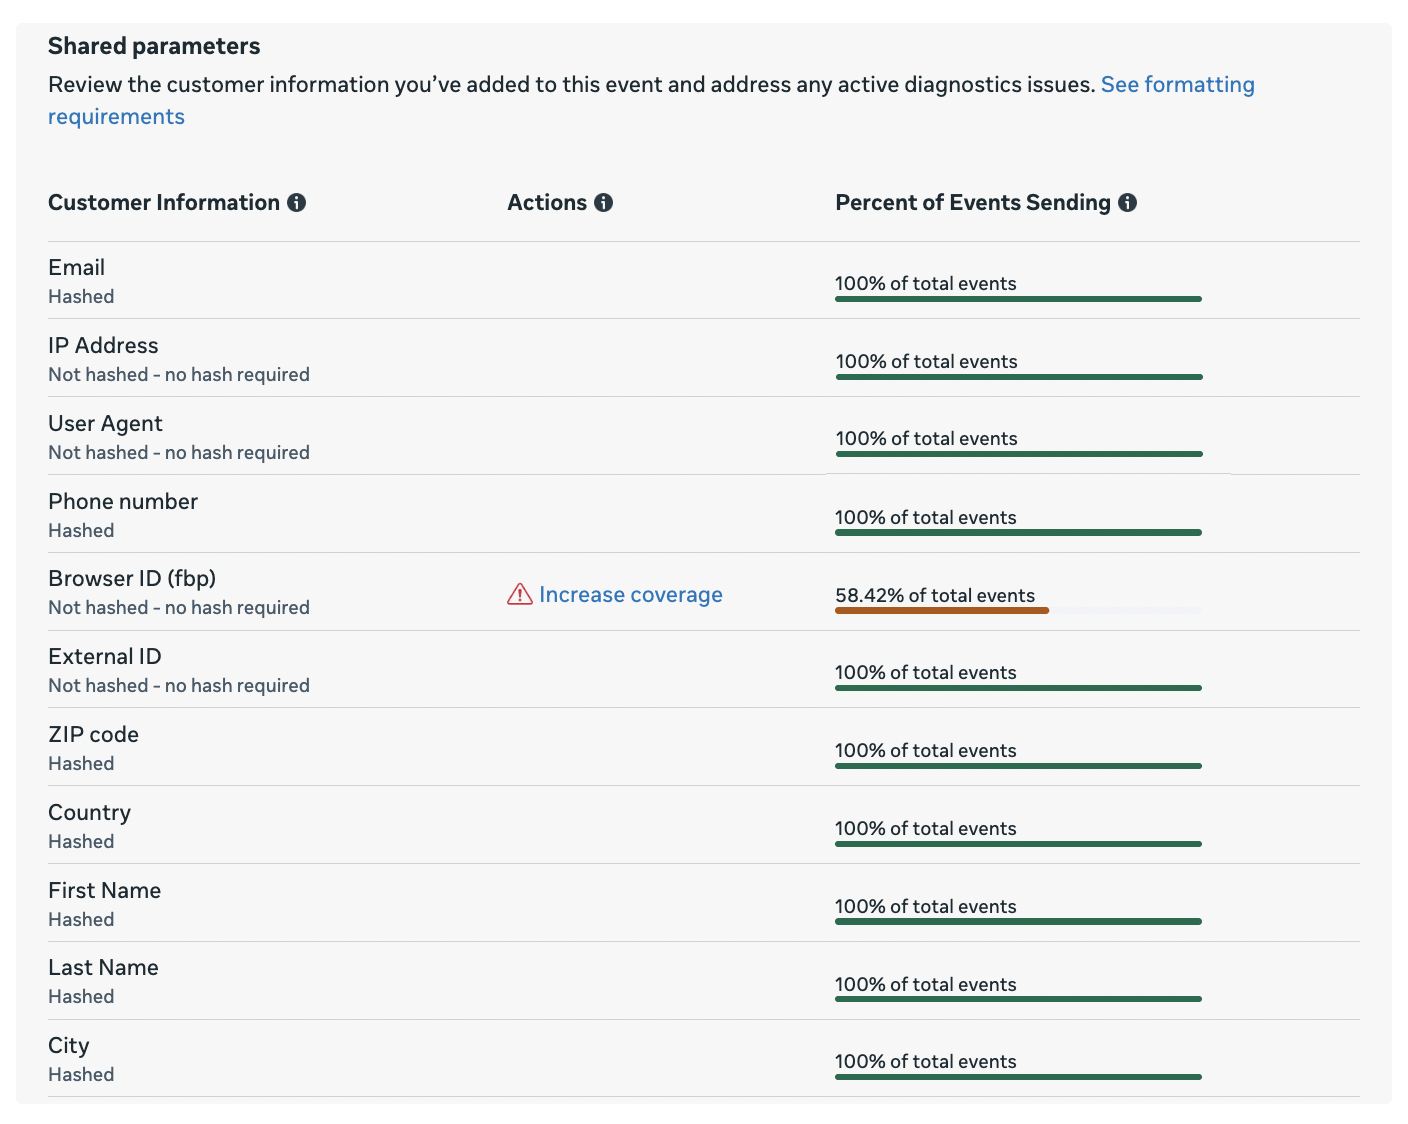Click the Shared parameters heading
Viewport: 1408px width, 1124px height.
154,46
